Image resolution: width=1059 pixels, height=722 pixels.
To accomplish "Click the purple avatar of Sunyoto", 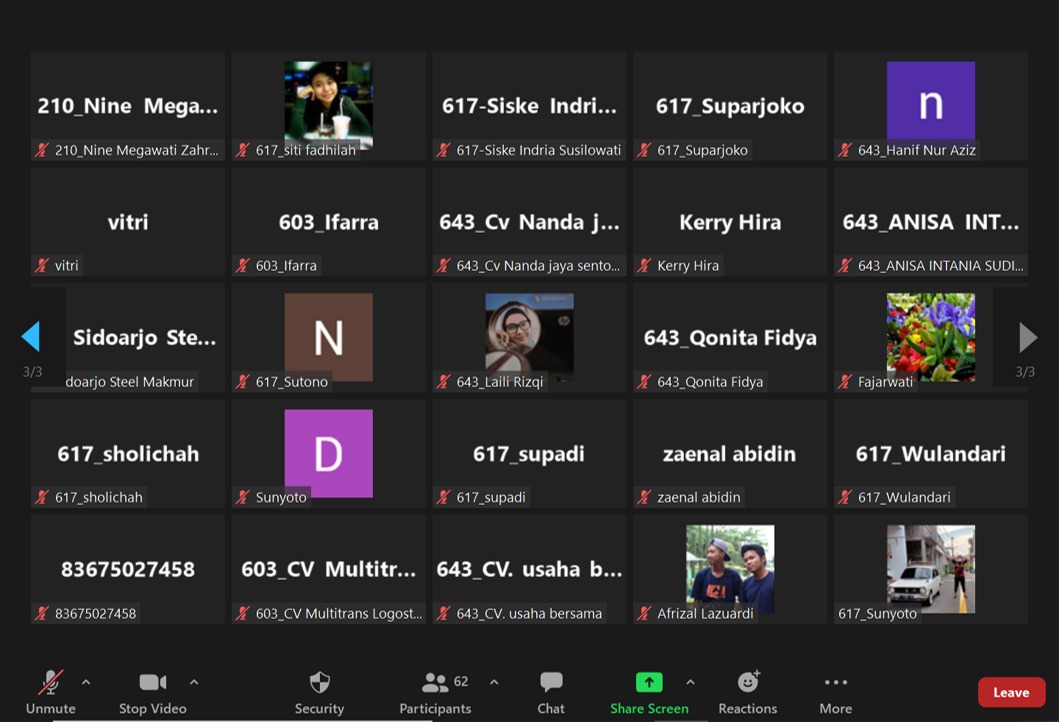I will click(328, 453).
